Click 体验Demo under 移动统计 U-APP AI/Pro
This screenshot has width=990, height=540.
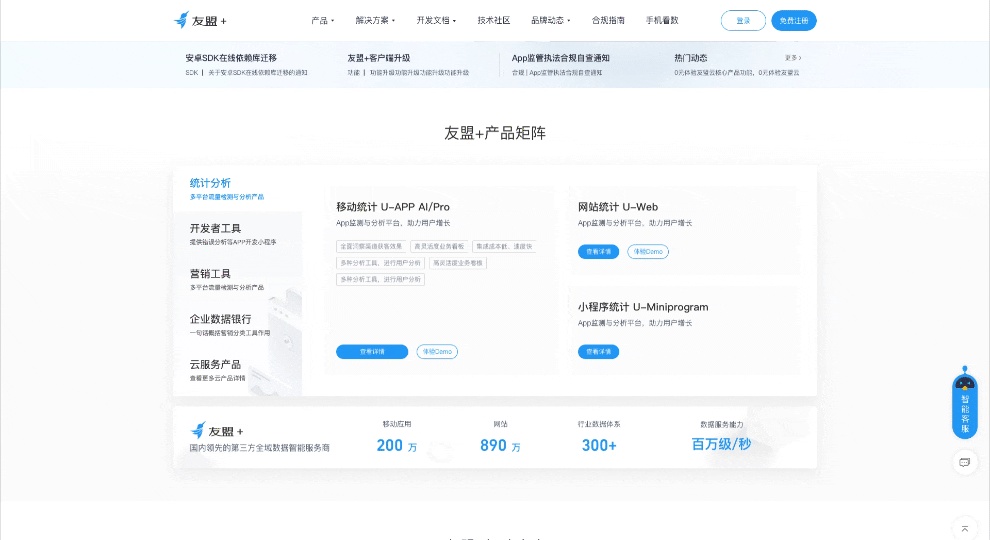pos(437,352)
